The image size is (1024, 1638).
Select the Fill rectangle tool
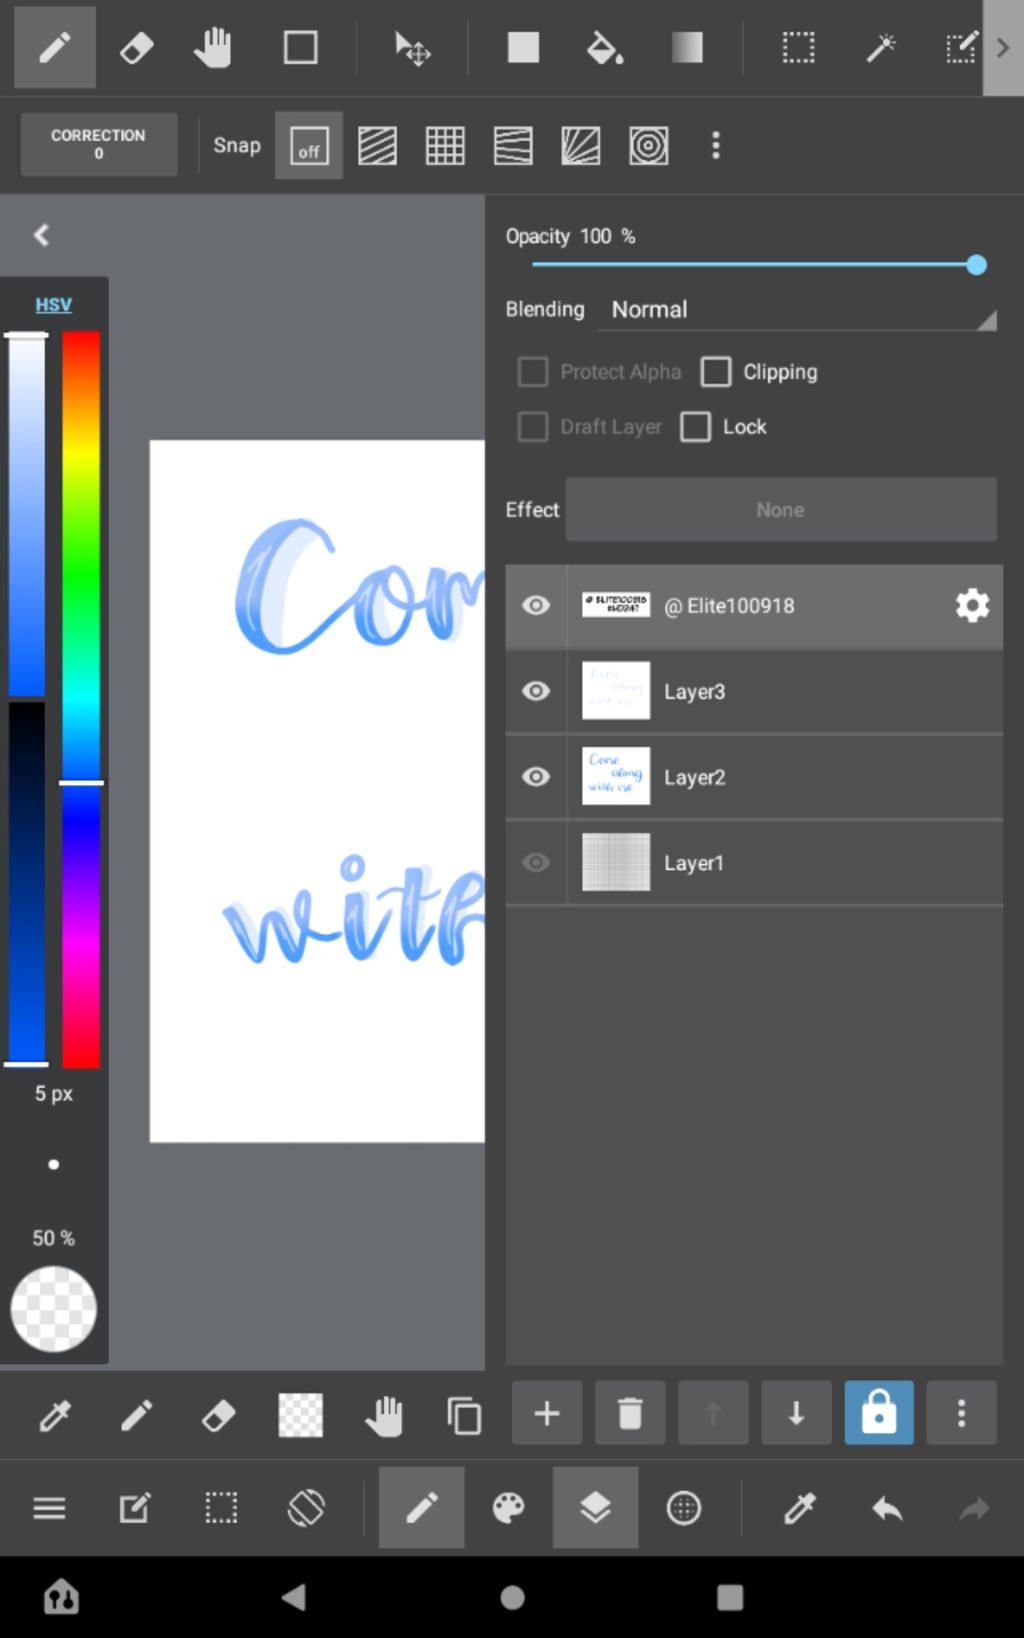tap(523, 47)
